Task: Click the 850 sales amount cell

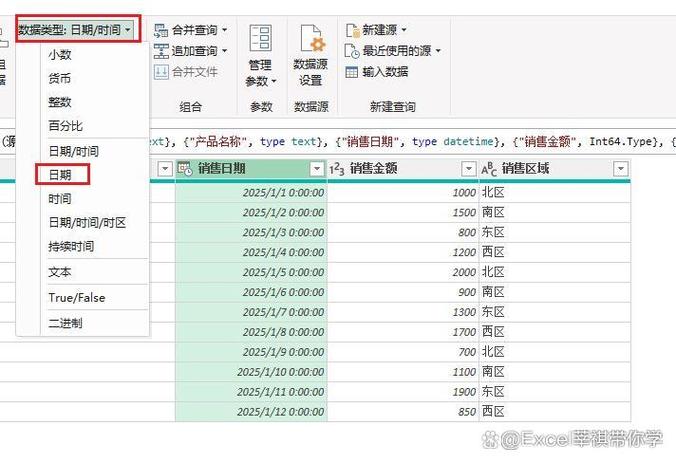Action: click(403, 412)
